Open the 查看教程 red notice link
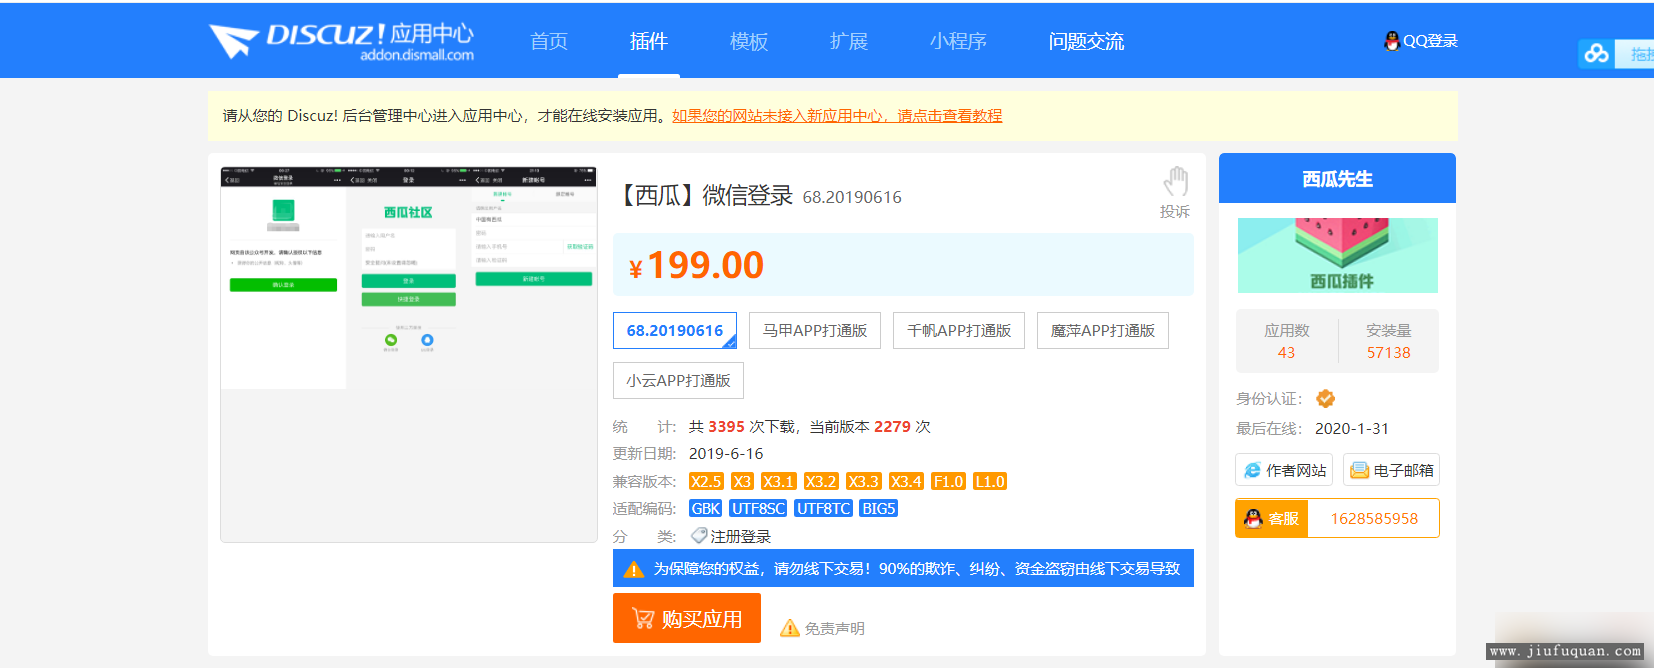 pyautogui.click(x=837, y=116)
